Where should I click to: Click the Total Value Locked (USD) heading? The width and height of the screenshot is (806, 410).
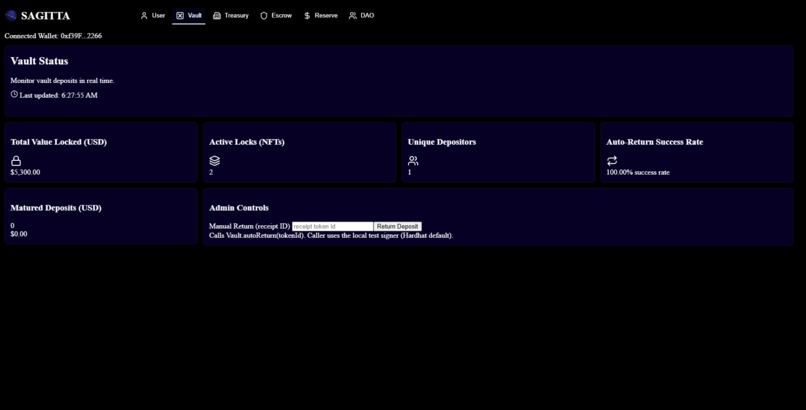59,142
